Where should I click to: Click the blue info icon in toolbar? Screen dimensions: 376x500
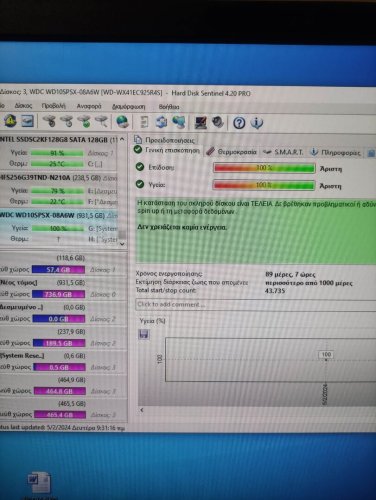(x=256, y=123)
